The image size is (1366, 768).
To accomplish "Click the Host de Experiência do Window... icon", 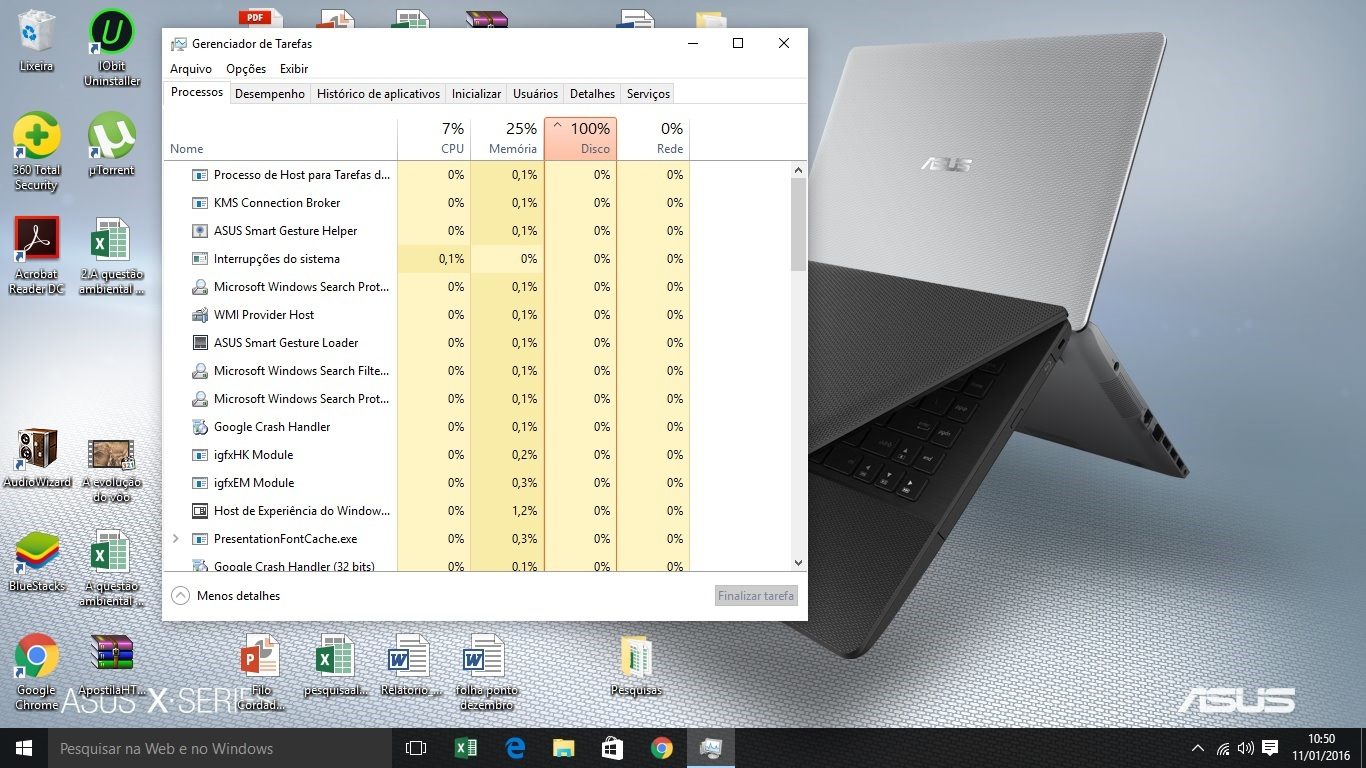I will pyautogui.click(x=199, y=511).
